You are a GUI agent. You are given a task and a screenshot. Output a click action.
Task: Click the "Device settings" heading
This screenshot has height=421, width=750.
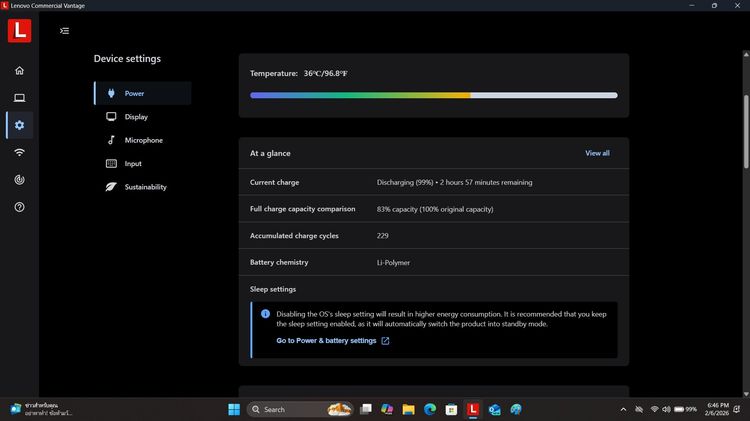(127, 58)
